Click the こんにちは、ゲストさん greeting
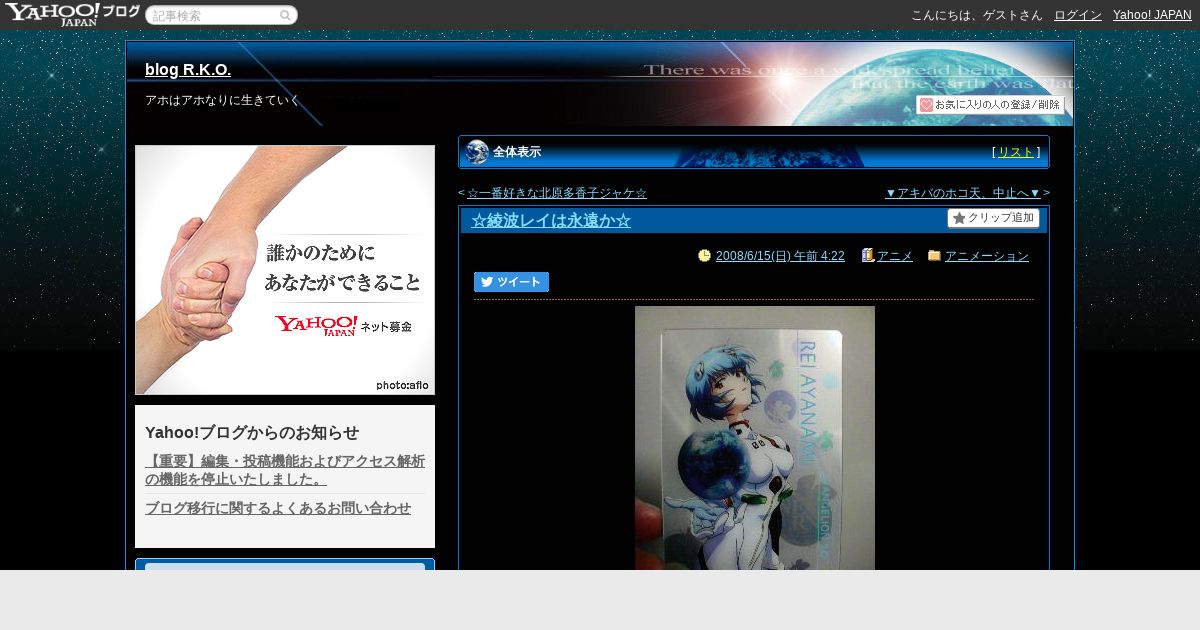1200x630 pixels. point(976,15)
